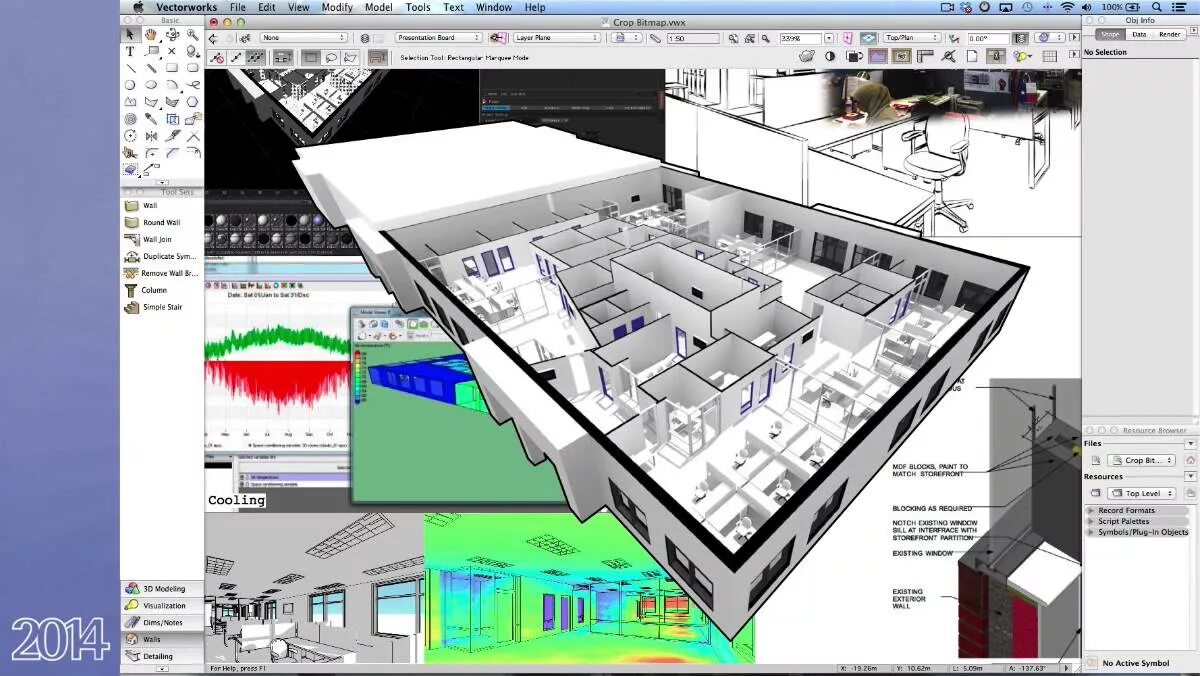Toggle Polygonal Marquee mode

[350, 57]
